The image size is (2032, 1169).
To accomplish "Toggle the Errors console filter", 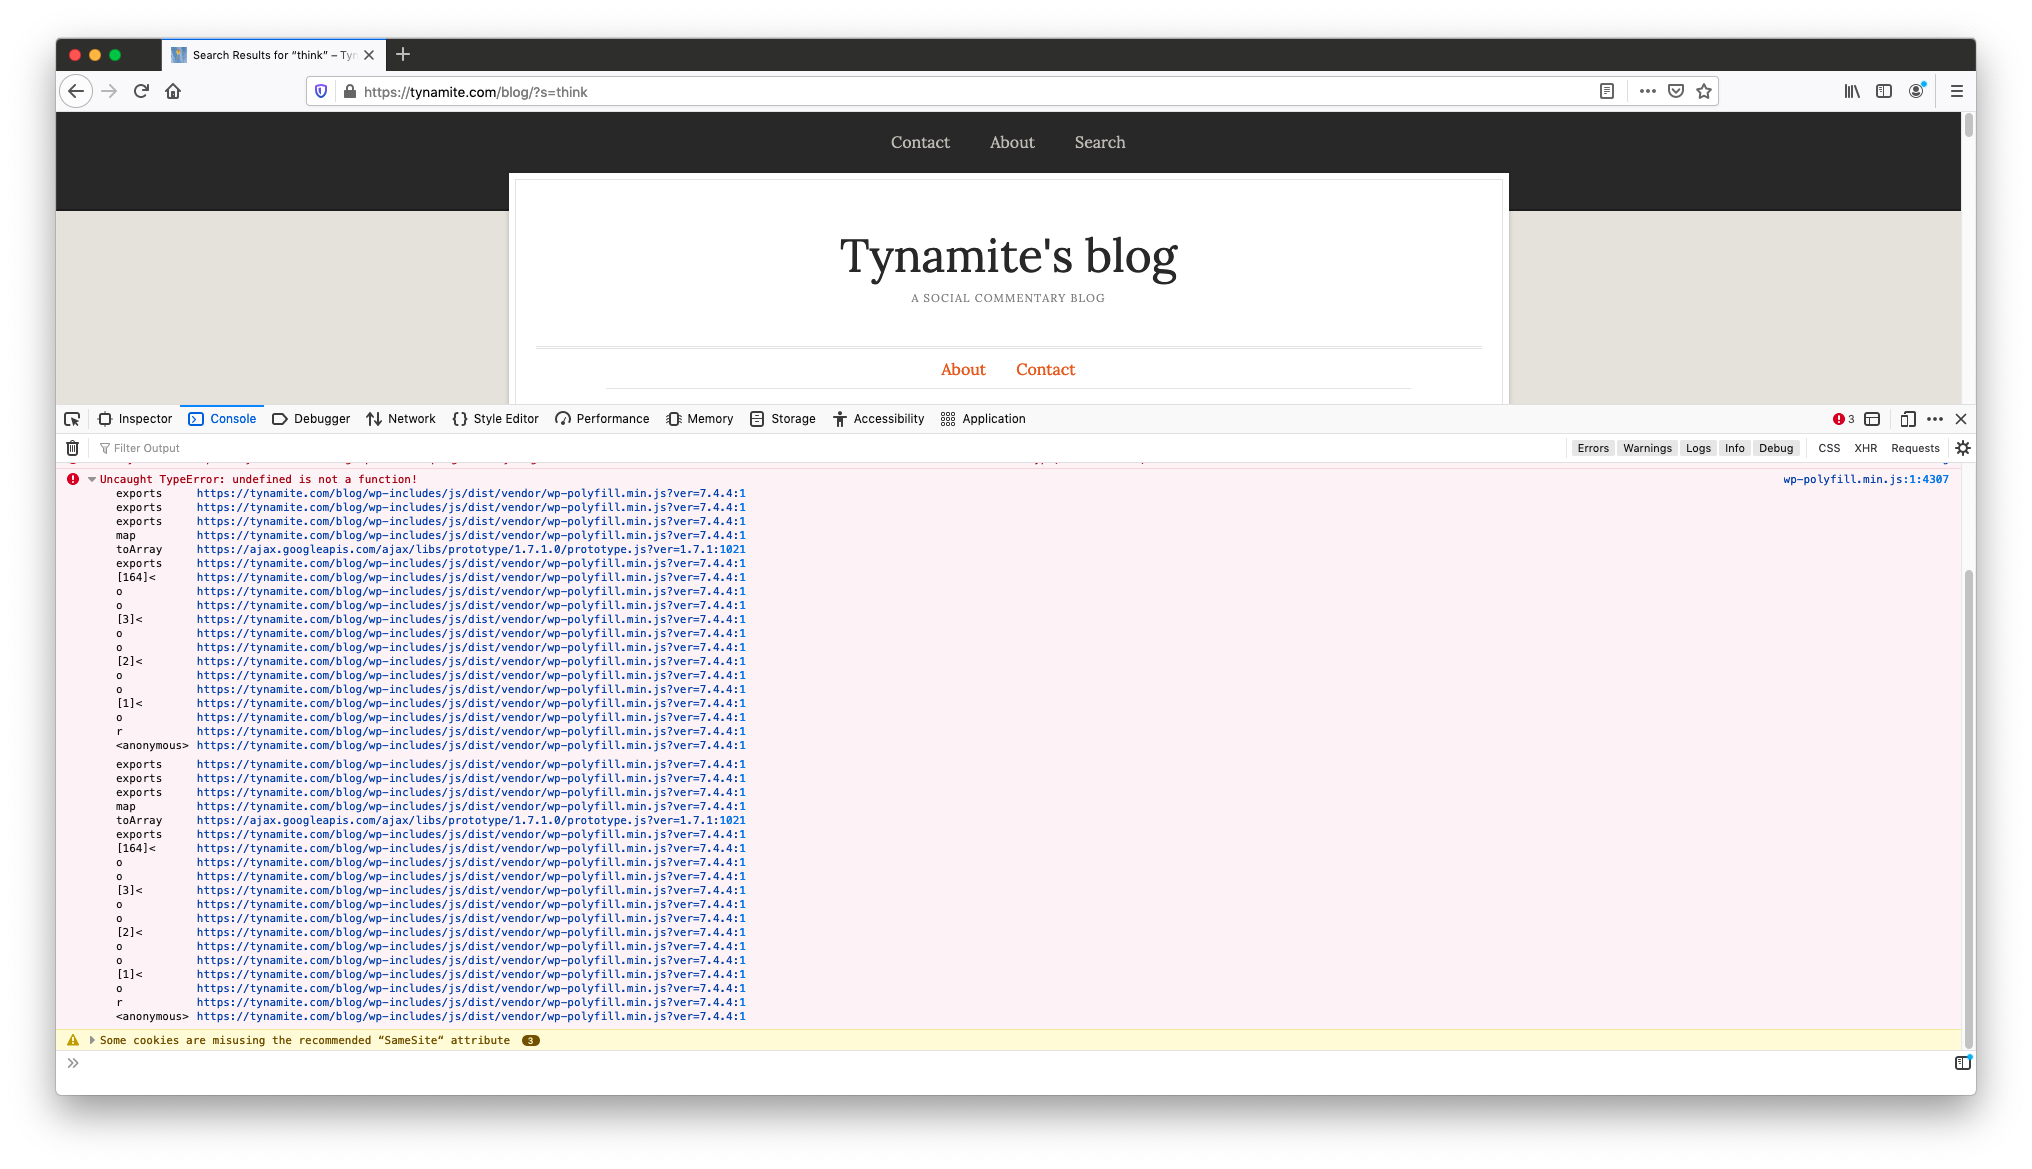I will pos(1593,448).
